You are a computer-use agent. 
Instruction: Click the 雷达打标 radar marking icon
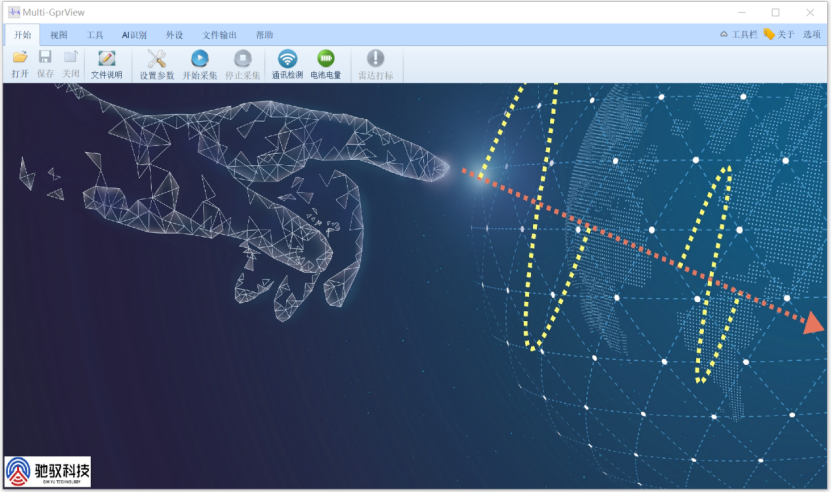375,59
